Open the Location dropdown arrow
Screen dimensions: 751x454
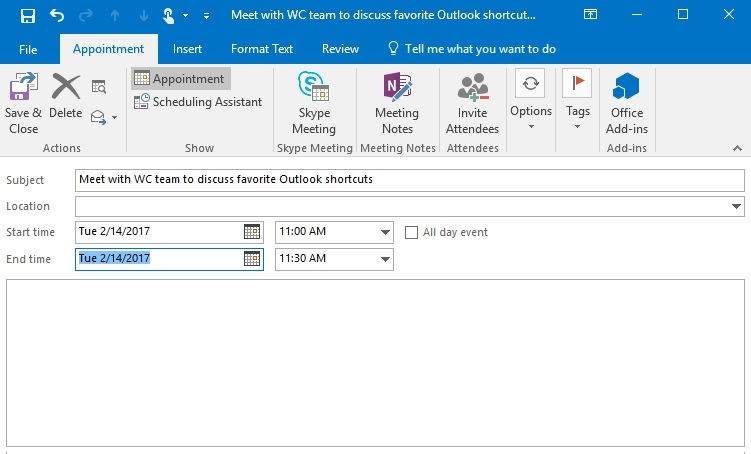coord(736,206)
